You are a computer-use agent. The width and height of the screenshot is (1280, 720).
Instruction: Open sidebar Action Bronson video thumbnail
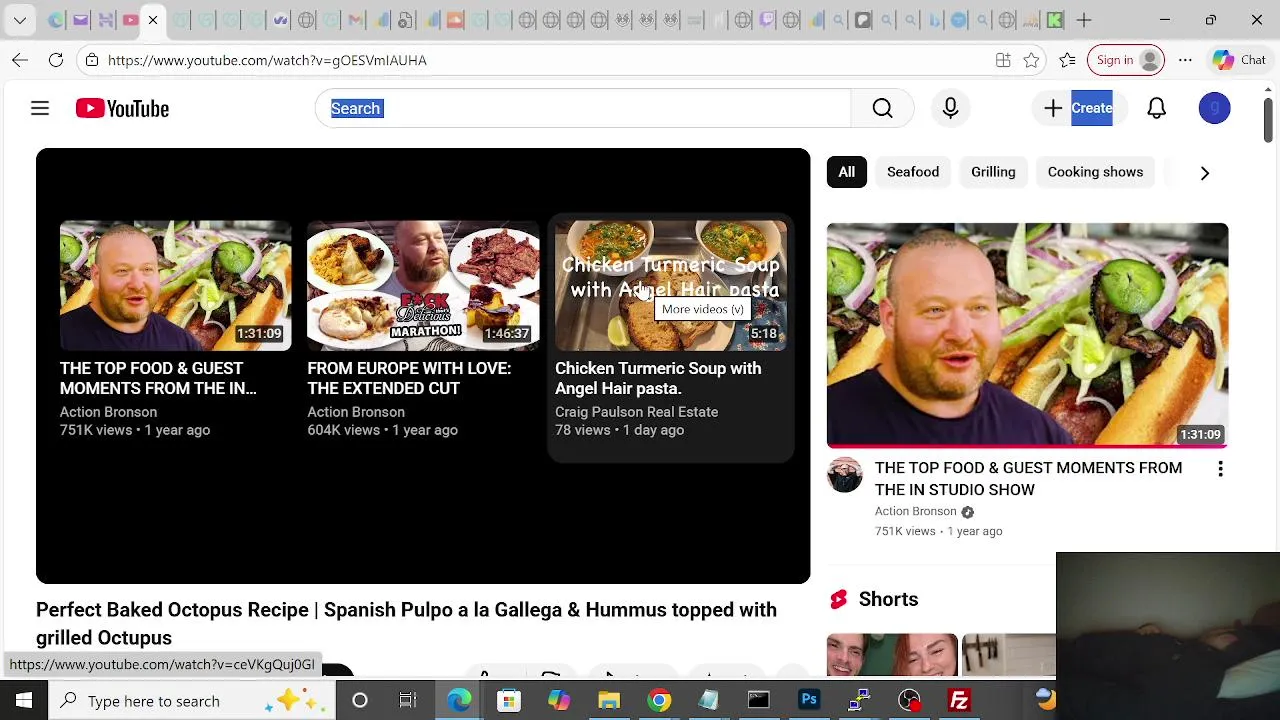(x=1027, y=335)
